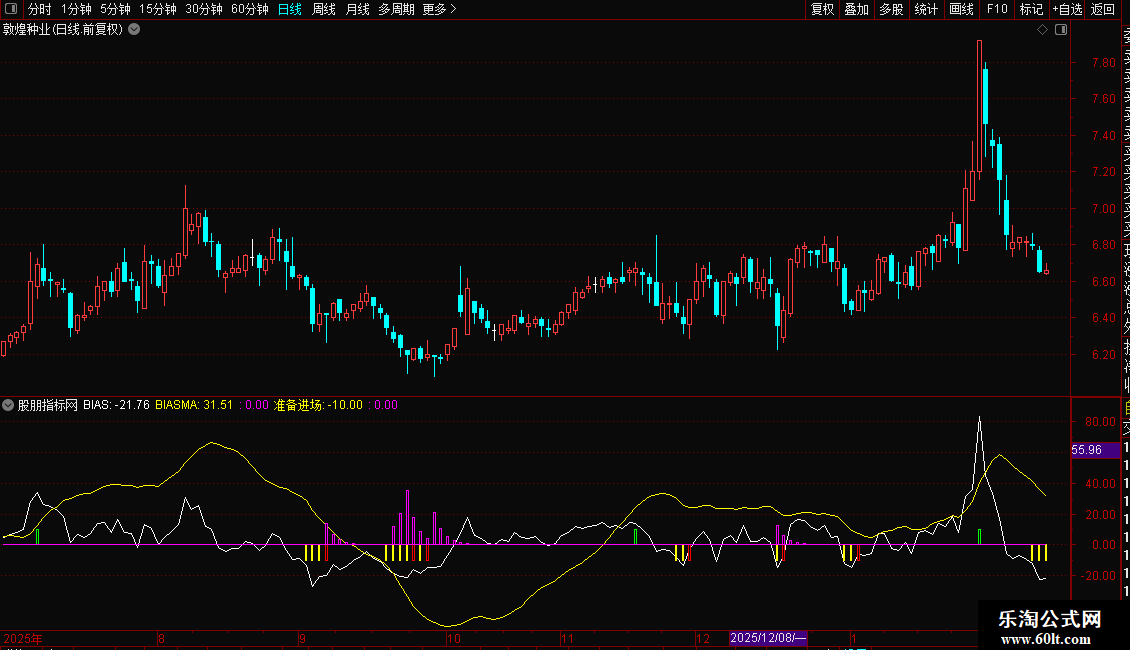Click the 2025/12/08 date marker on timeline

point(767,638)
